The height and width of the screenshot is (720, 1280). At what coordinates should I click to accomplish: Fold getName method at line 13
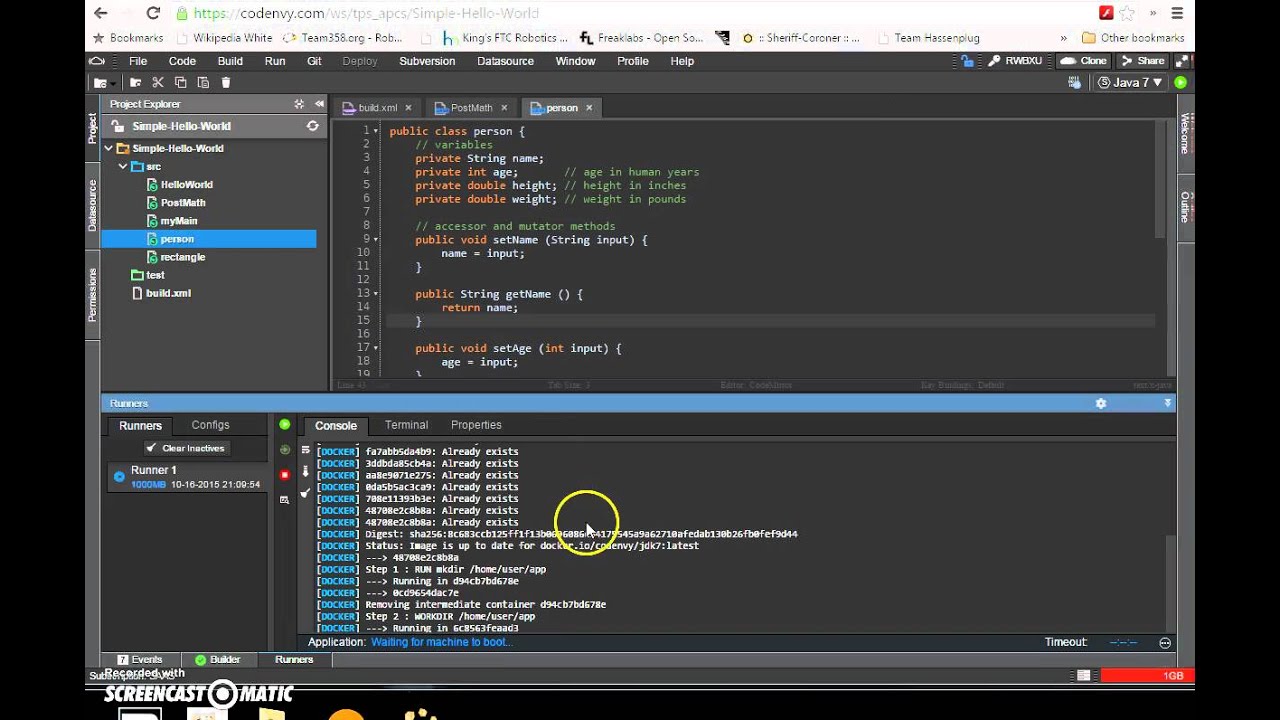tap(376, 294)
